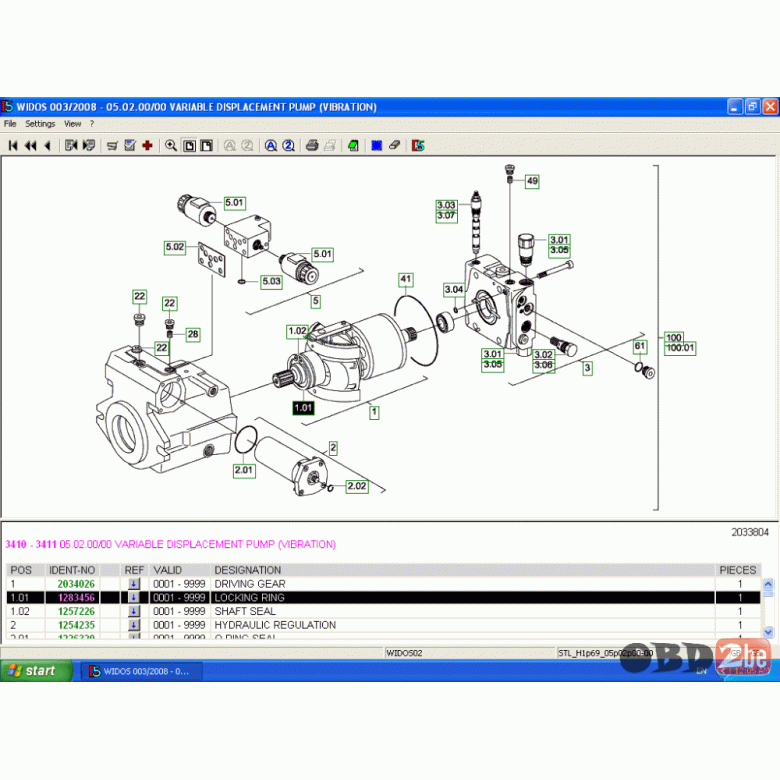The width and height of the screenshot is (780, 780).
Task: Click diagram label 41
Action: coord(406,279)
